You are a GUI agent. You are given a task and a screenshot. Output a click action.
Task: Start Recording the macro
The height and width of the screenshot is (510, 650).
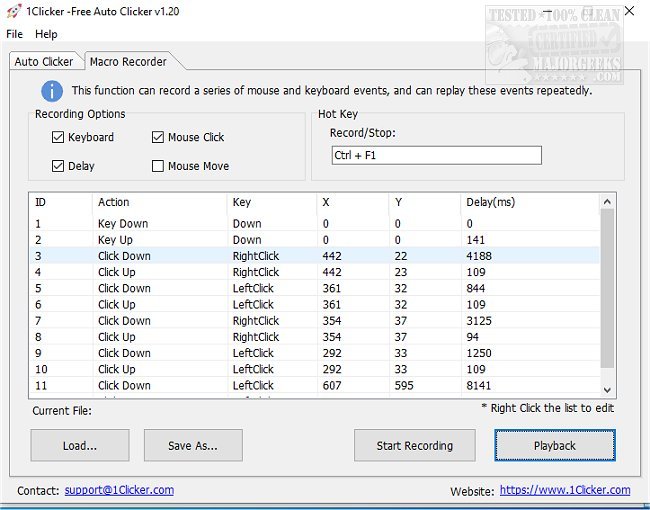tap(414, 445)
